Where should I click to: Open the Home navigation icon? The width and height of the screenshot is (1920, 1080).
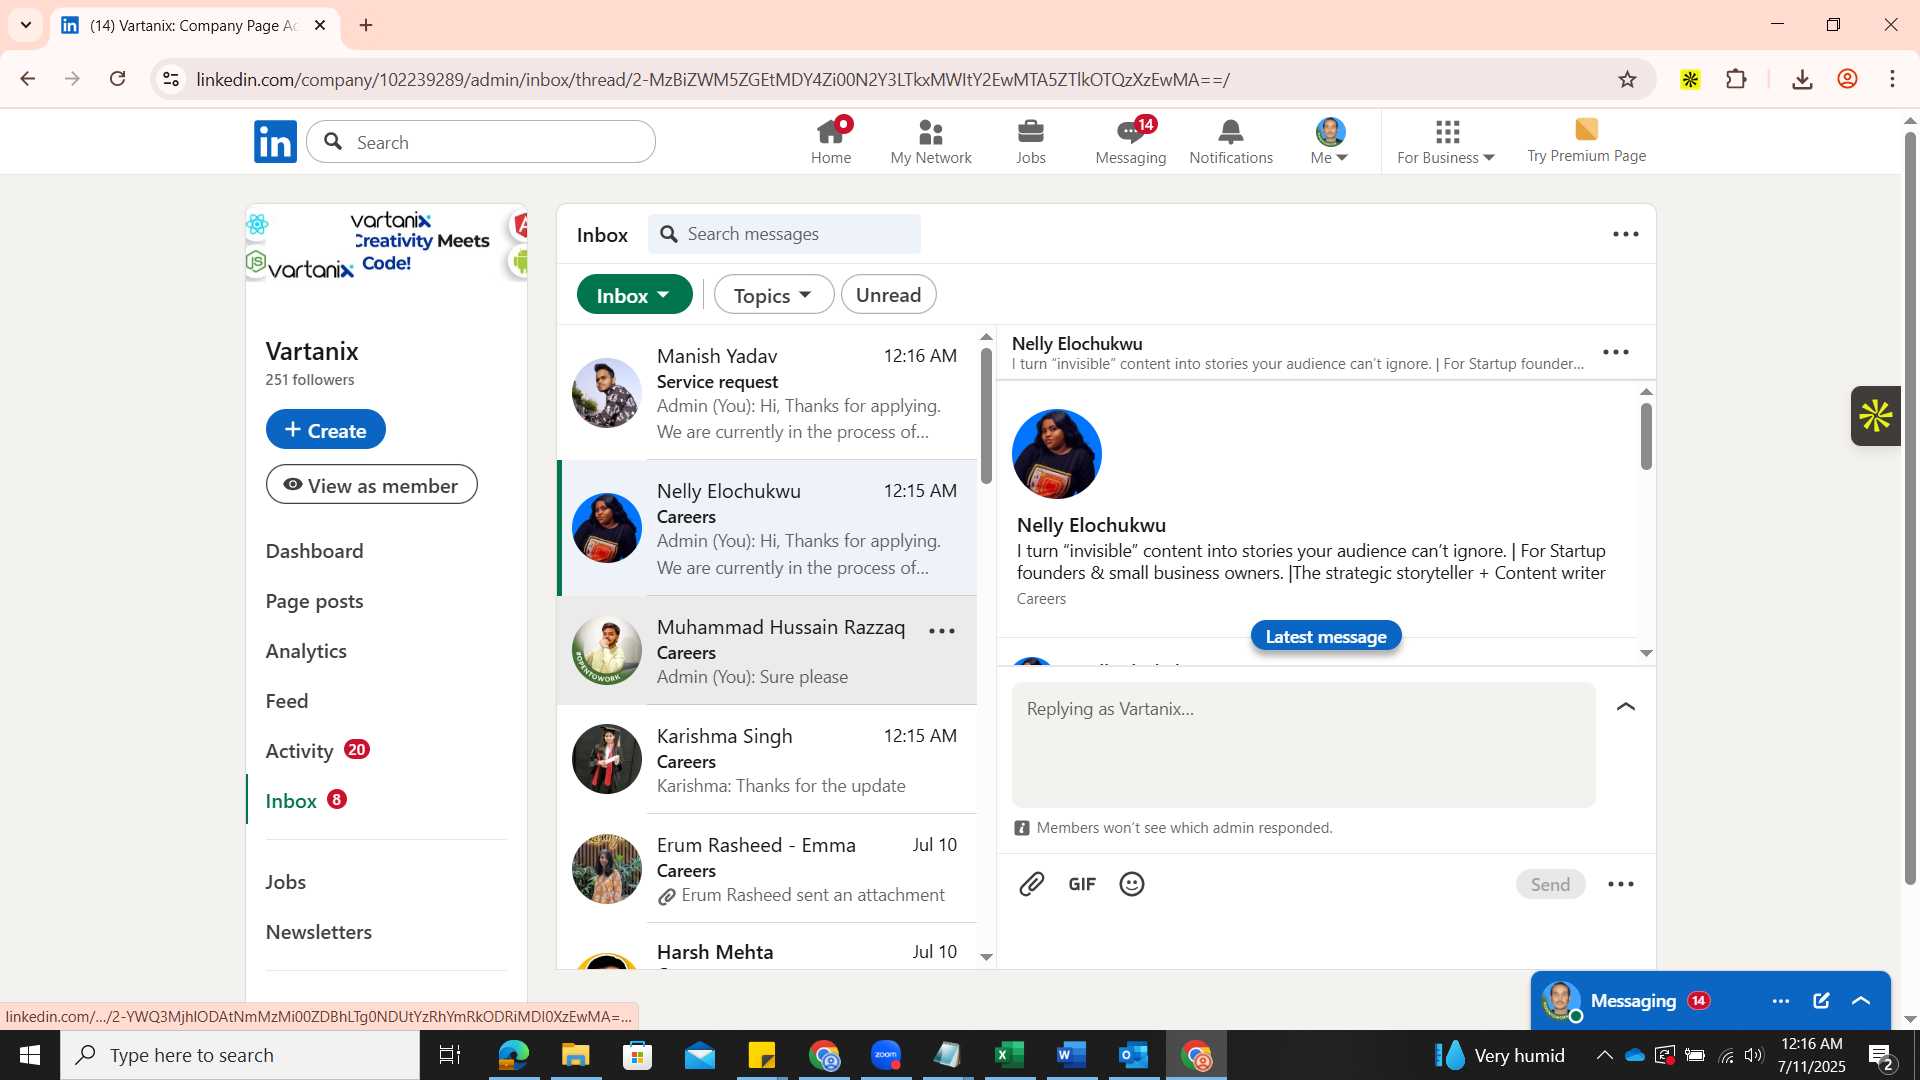[831, 141]
